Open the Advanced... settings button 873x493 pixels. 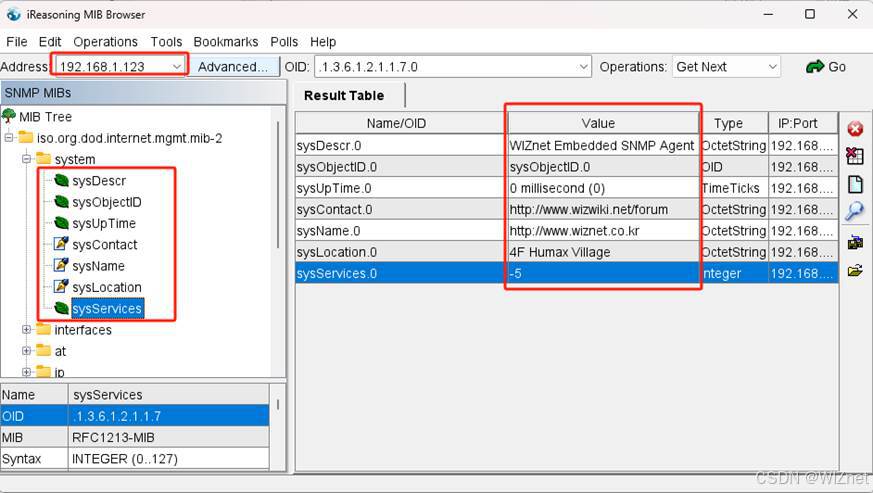pos(233,67)
